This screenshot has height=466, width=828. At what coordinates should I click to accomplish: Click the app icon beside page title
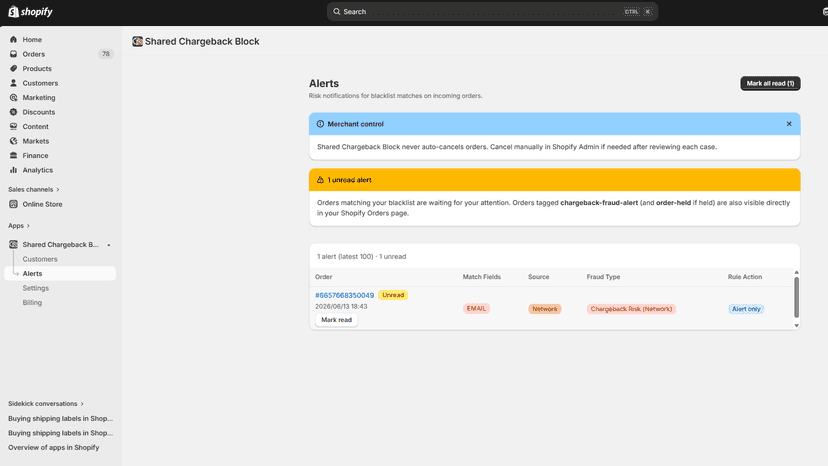137,41
